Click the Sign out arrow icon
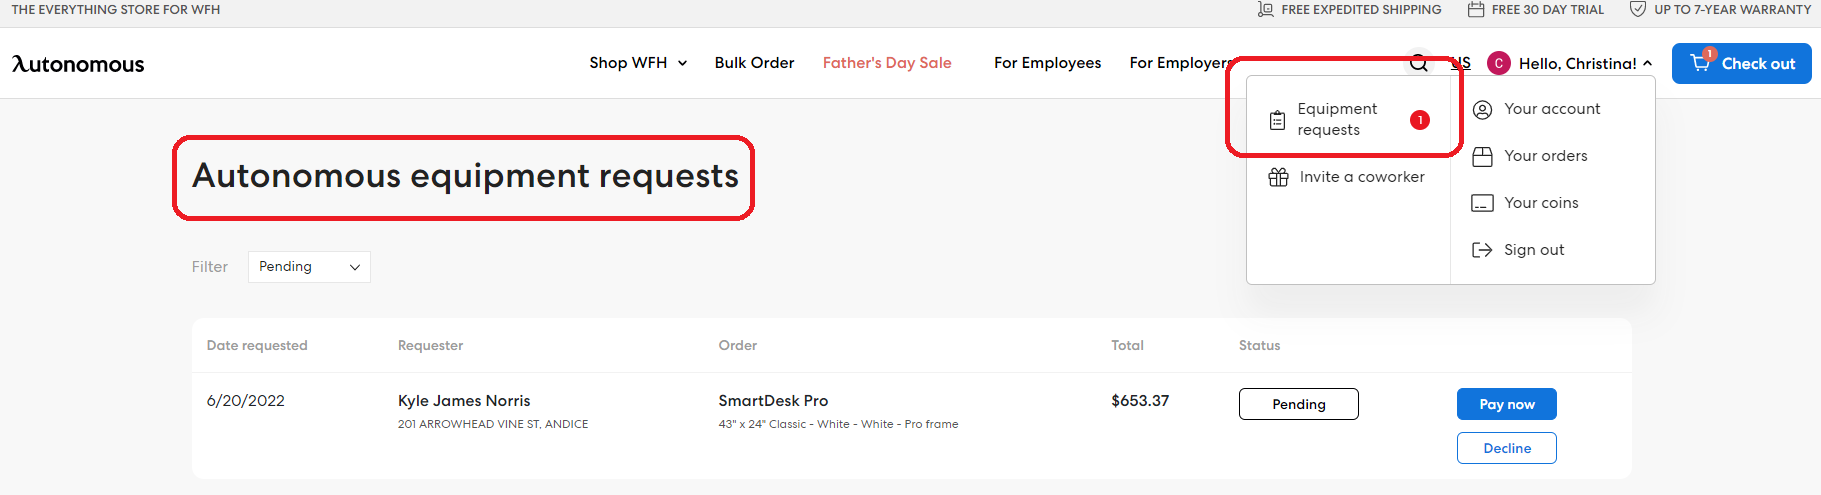1821x495 pixels. [1482, 250]
